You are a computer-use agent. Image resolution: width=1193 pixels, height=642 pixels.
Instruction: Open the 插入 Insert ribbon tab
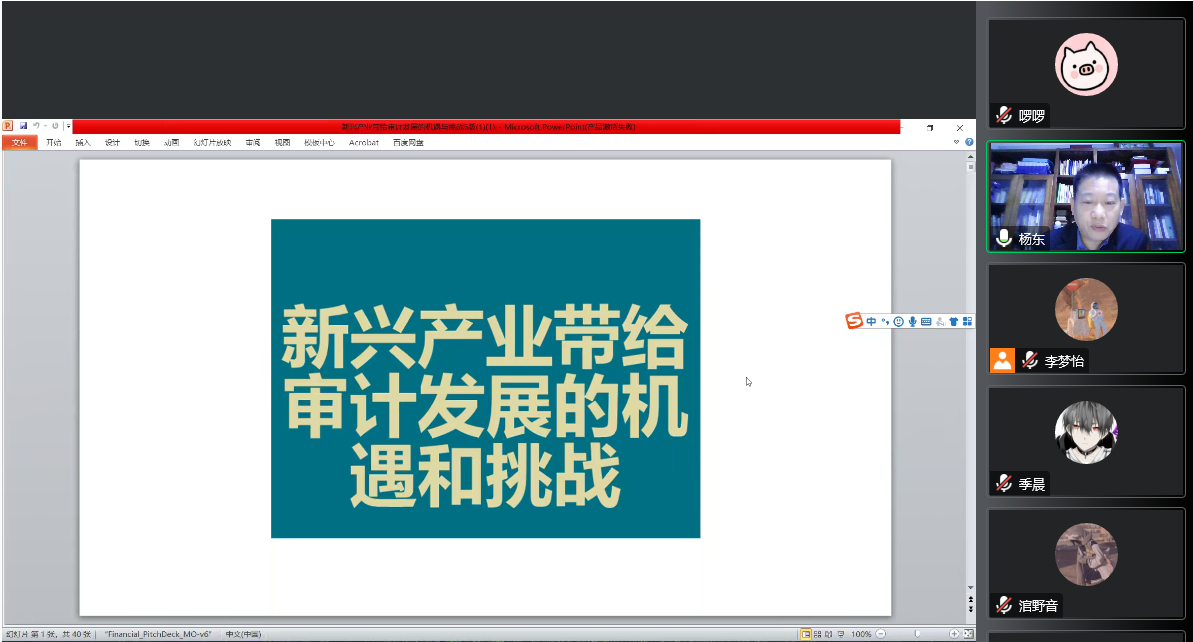(x=83, y=143)
